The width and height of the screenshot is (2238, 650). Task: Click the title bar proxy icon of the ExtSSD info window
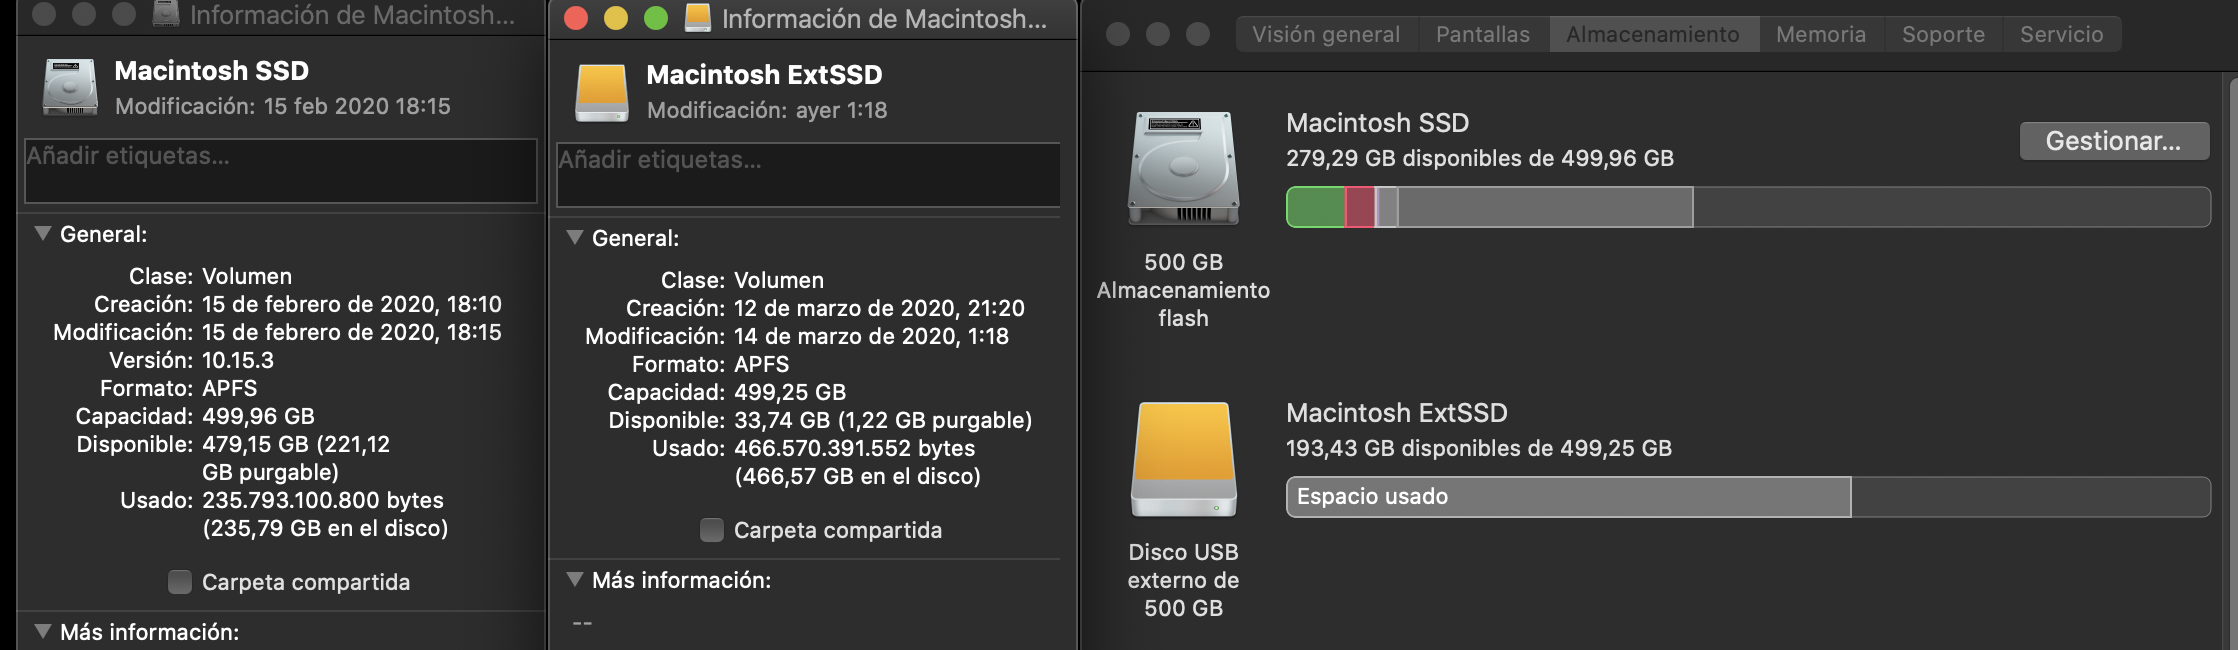coord(697,19)
